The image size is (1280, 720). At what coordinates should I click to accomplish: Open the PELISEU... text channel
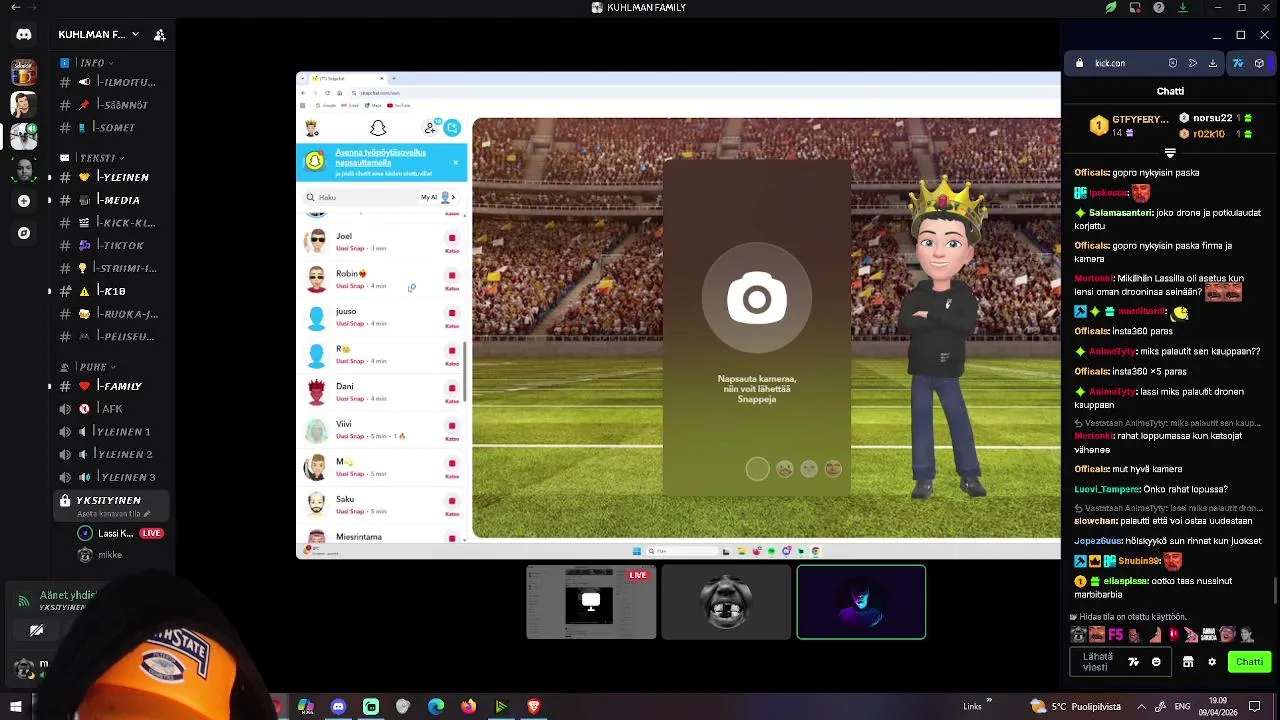[112, 337]
